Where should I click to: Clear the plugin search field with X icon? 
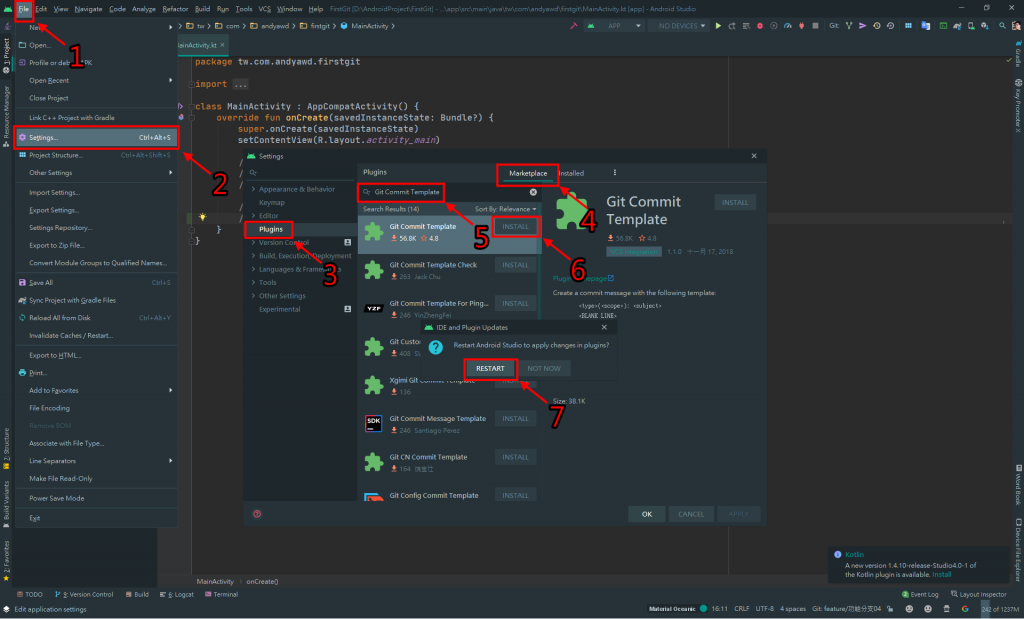click(533, 192)
